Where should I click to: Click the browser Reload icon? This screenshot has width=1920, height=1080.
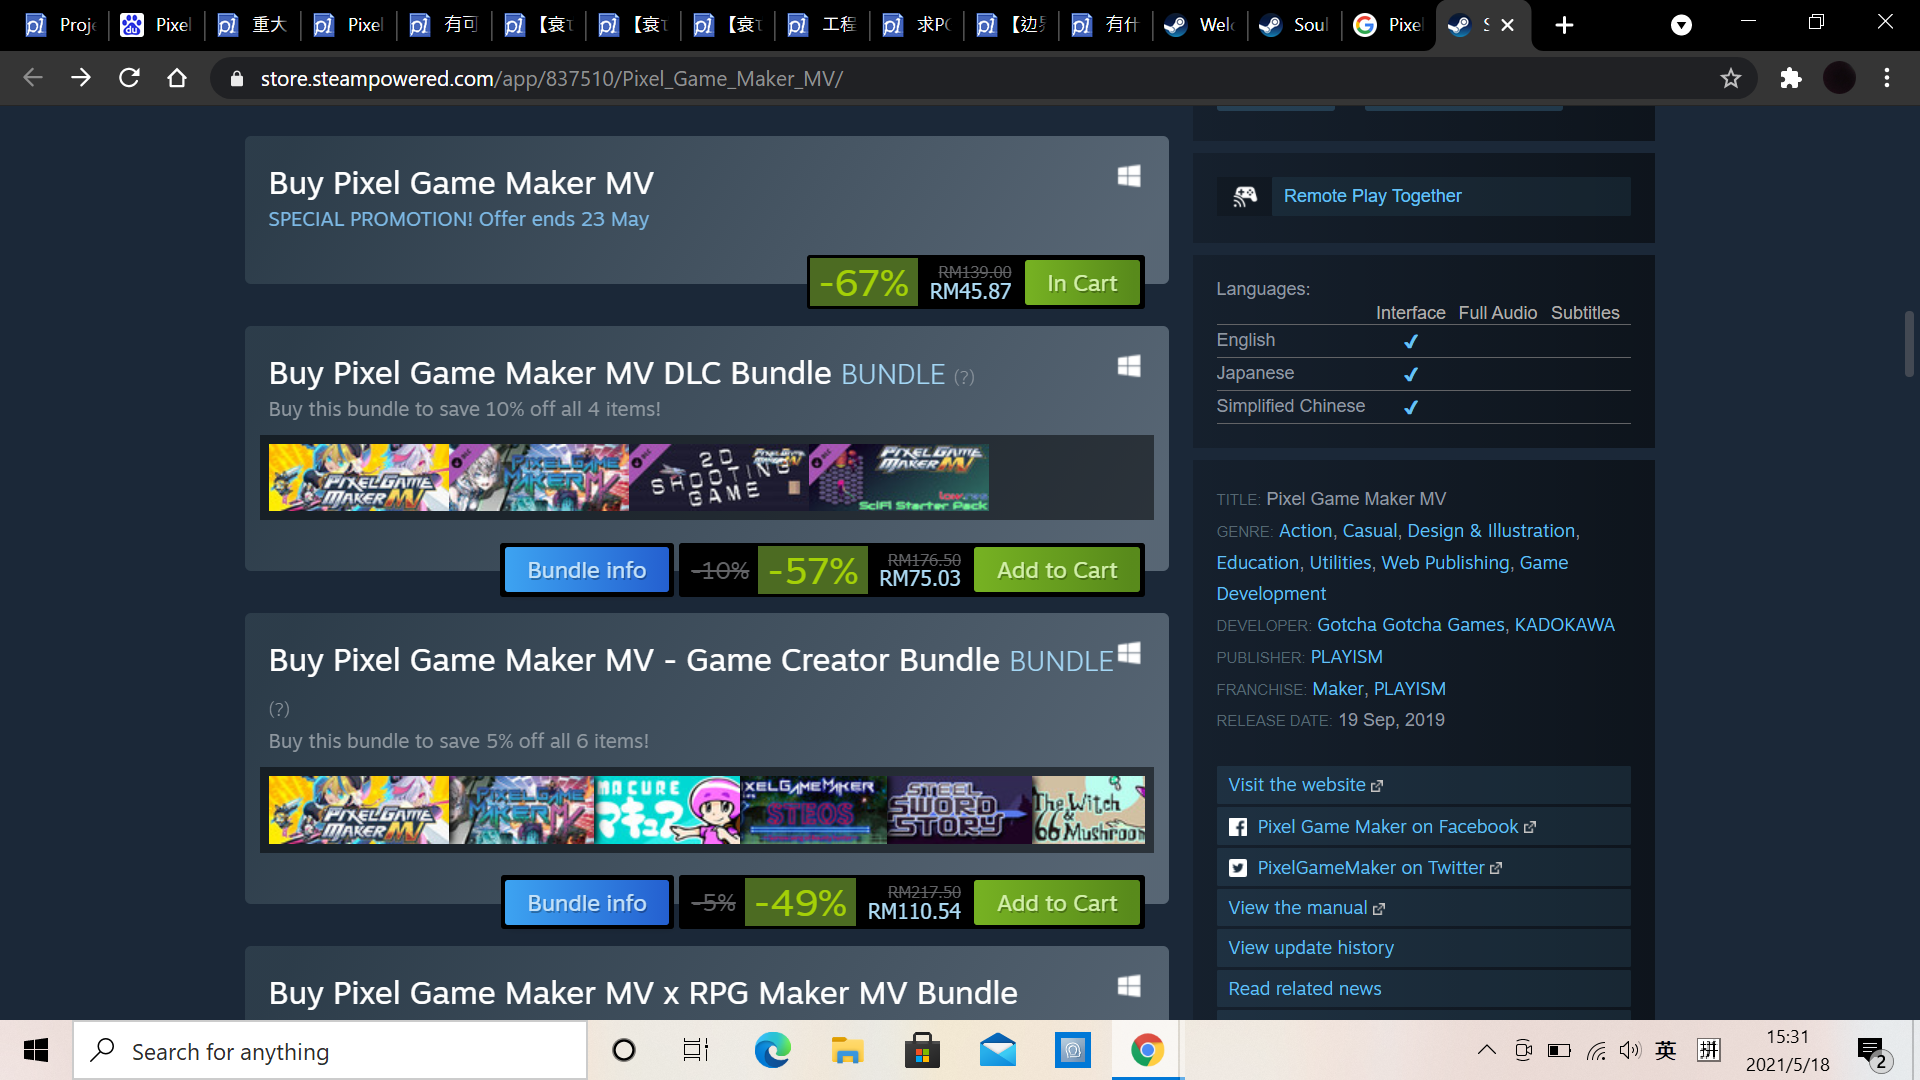tap(129, 78)
